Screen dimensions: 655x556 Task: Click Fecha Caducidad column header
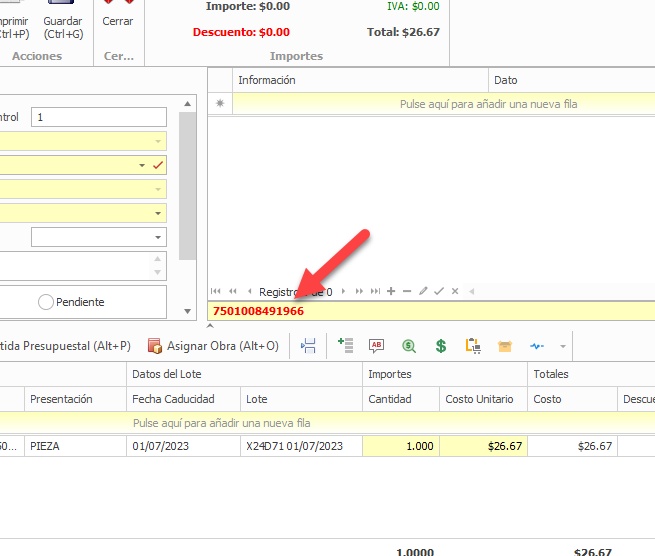pos(183,399)
